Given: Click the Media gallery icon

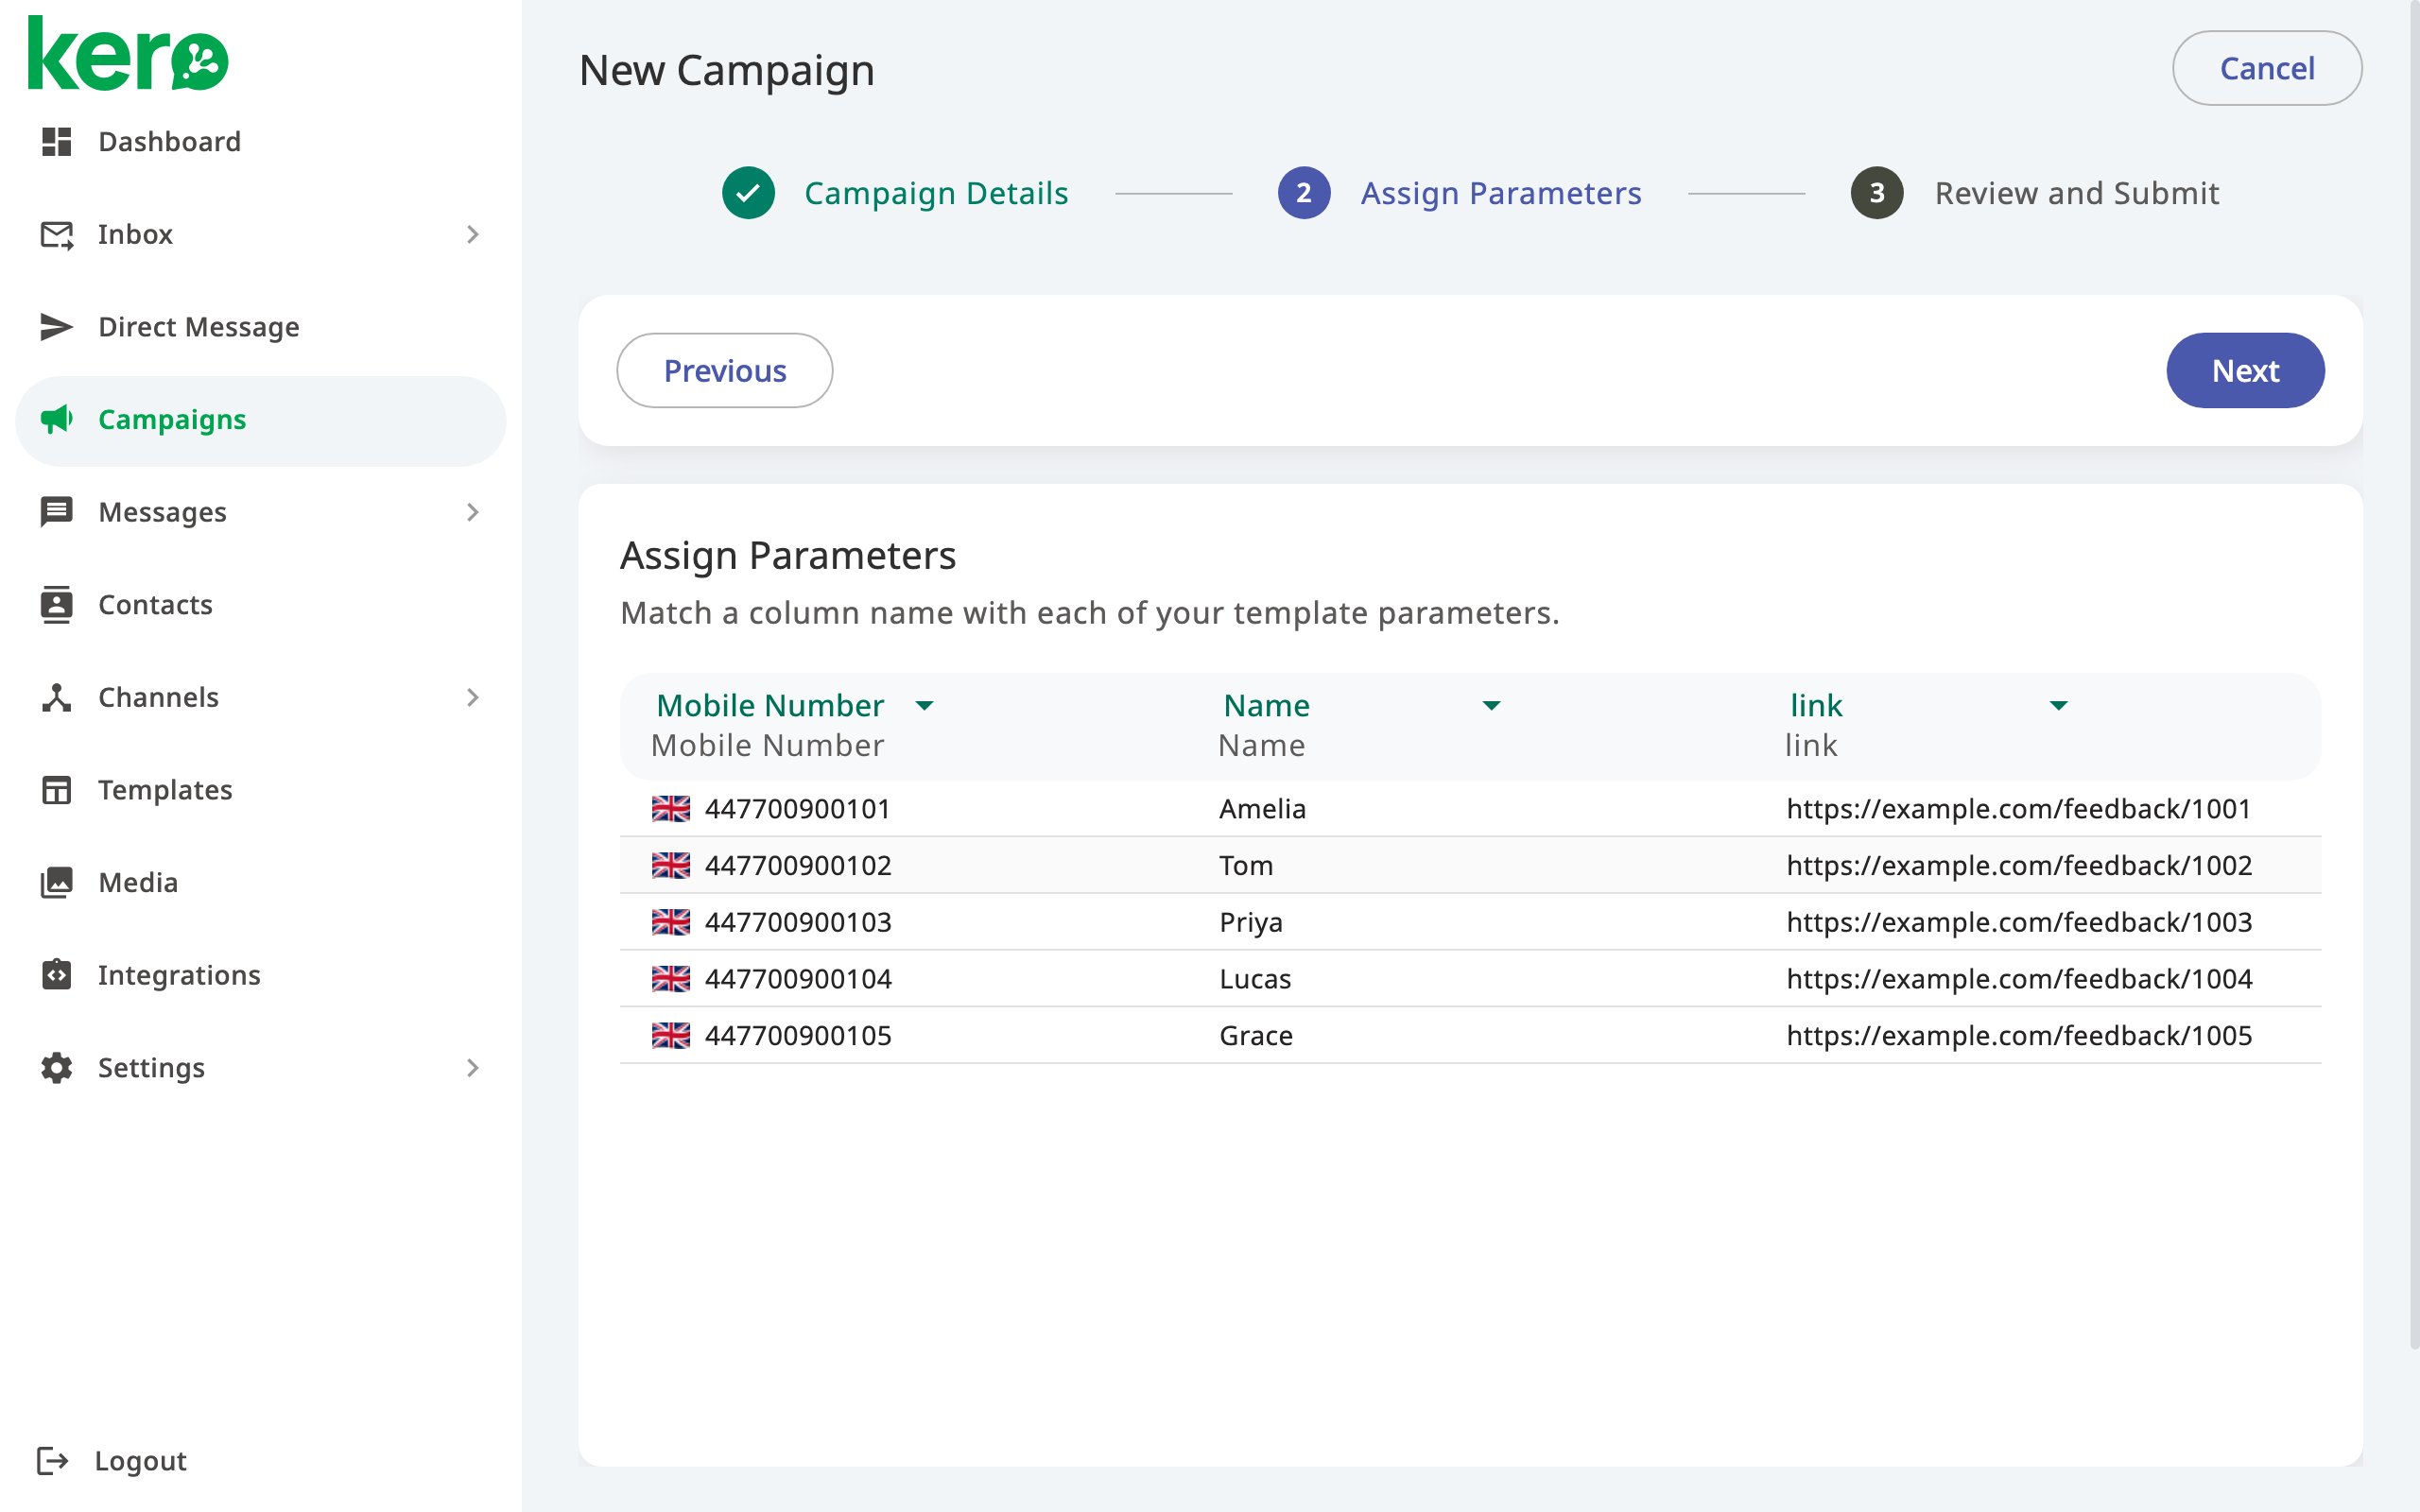Looking at the screenshot, I should [56, 882].
